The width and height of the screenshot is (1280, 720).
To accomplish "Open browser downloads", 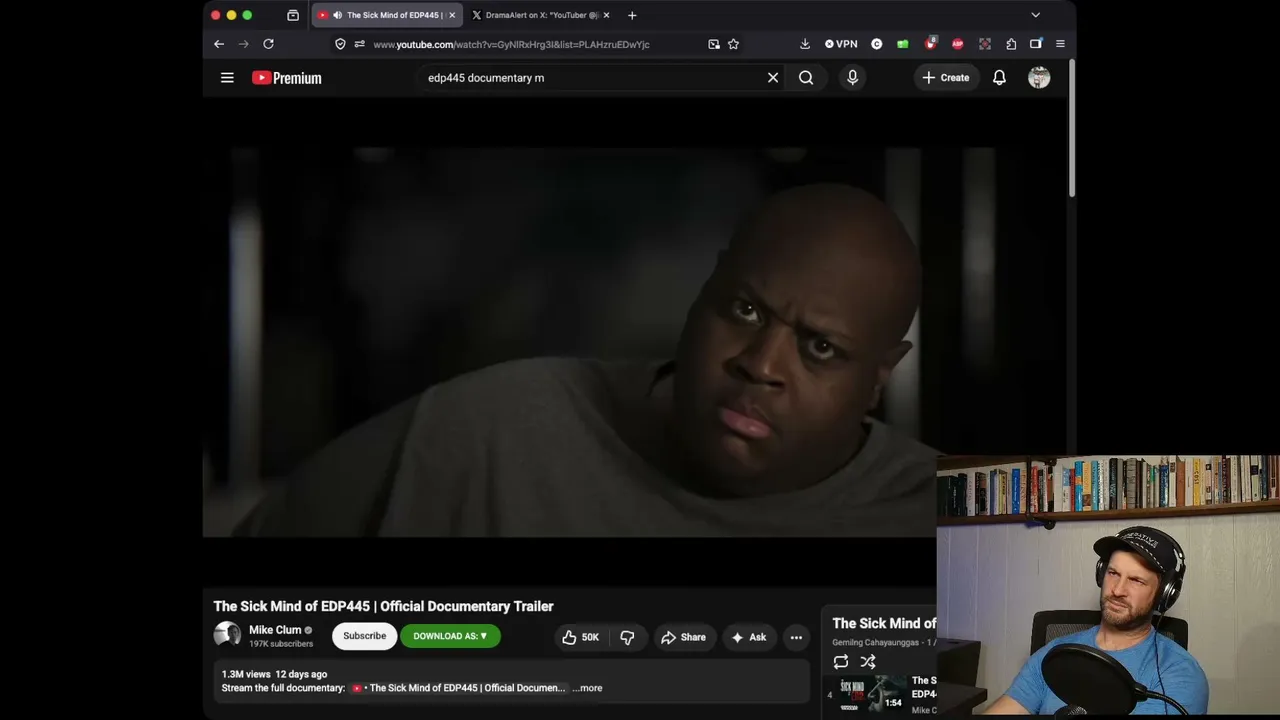I will pos(805,44).
